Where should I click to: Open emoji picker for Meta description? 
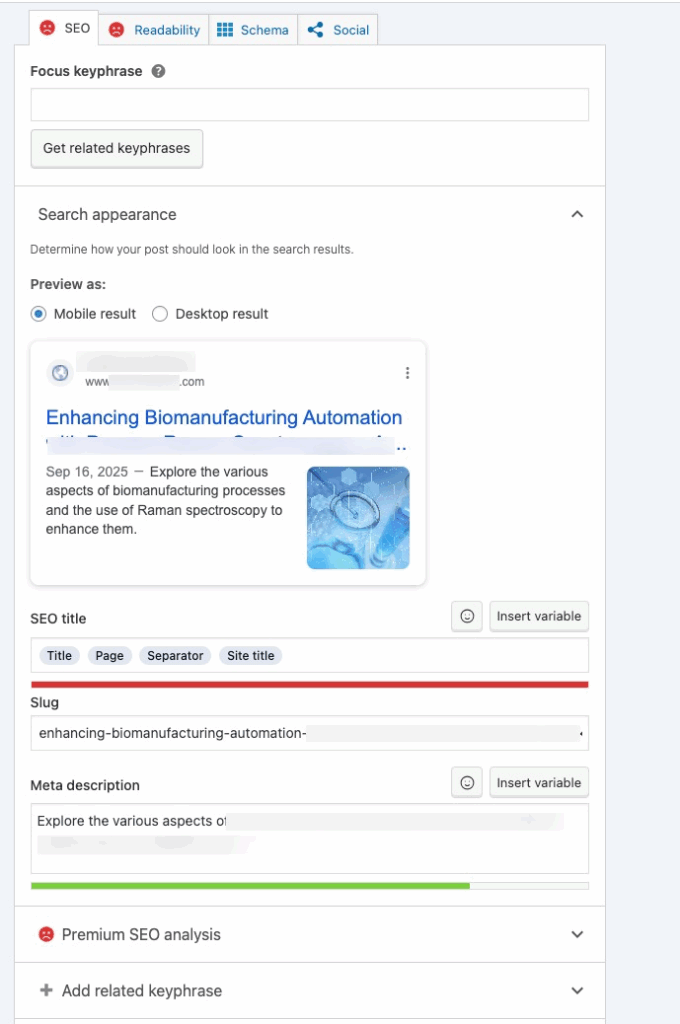pos(466,783)
